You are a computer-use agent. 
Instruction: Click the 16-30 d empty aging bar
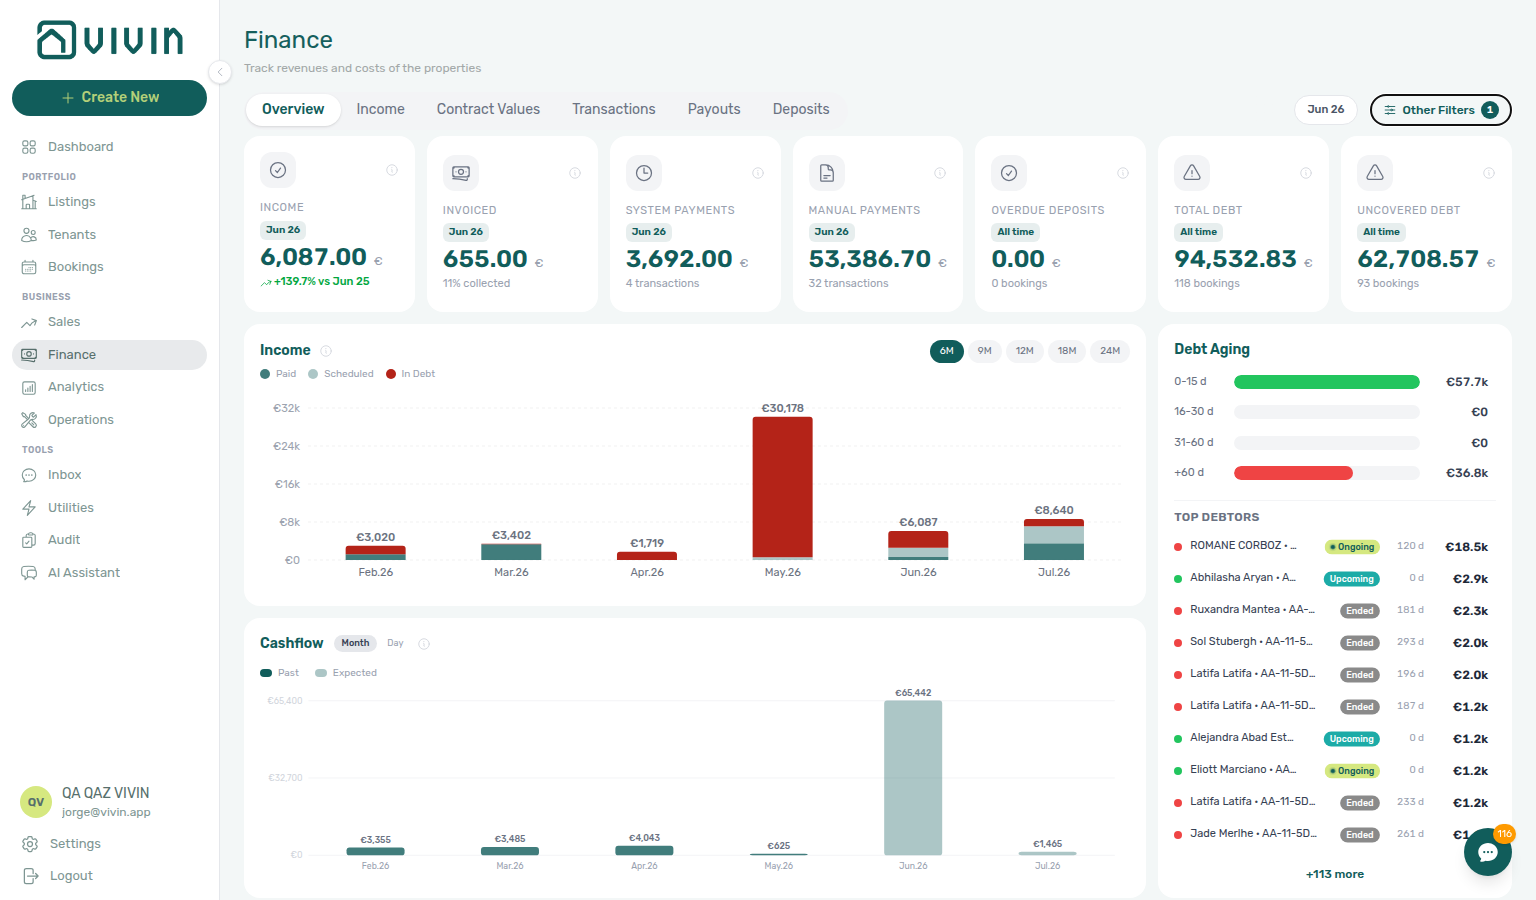point(1327,412)
